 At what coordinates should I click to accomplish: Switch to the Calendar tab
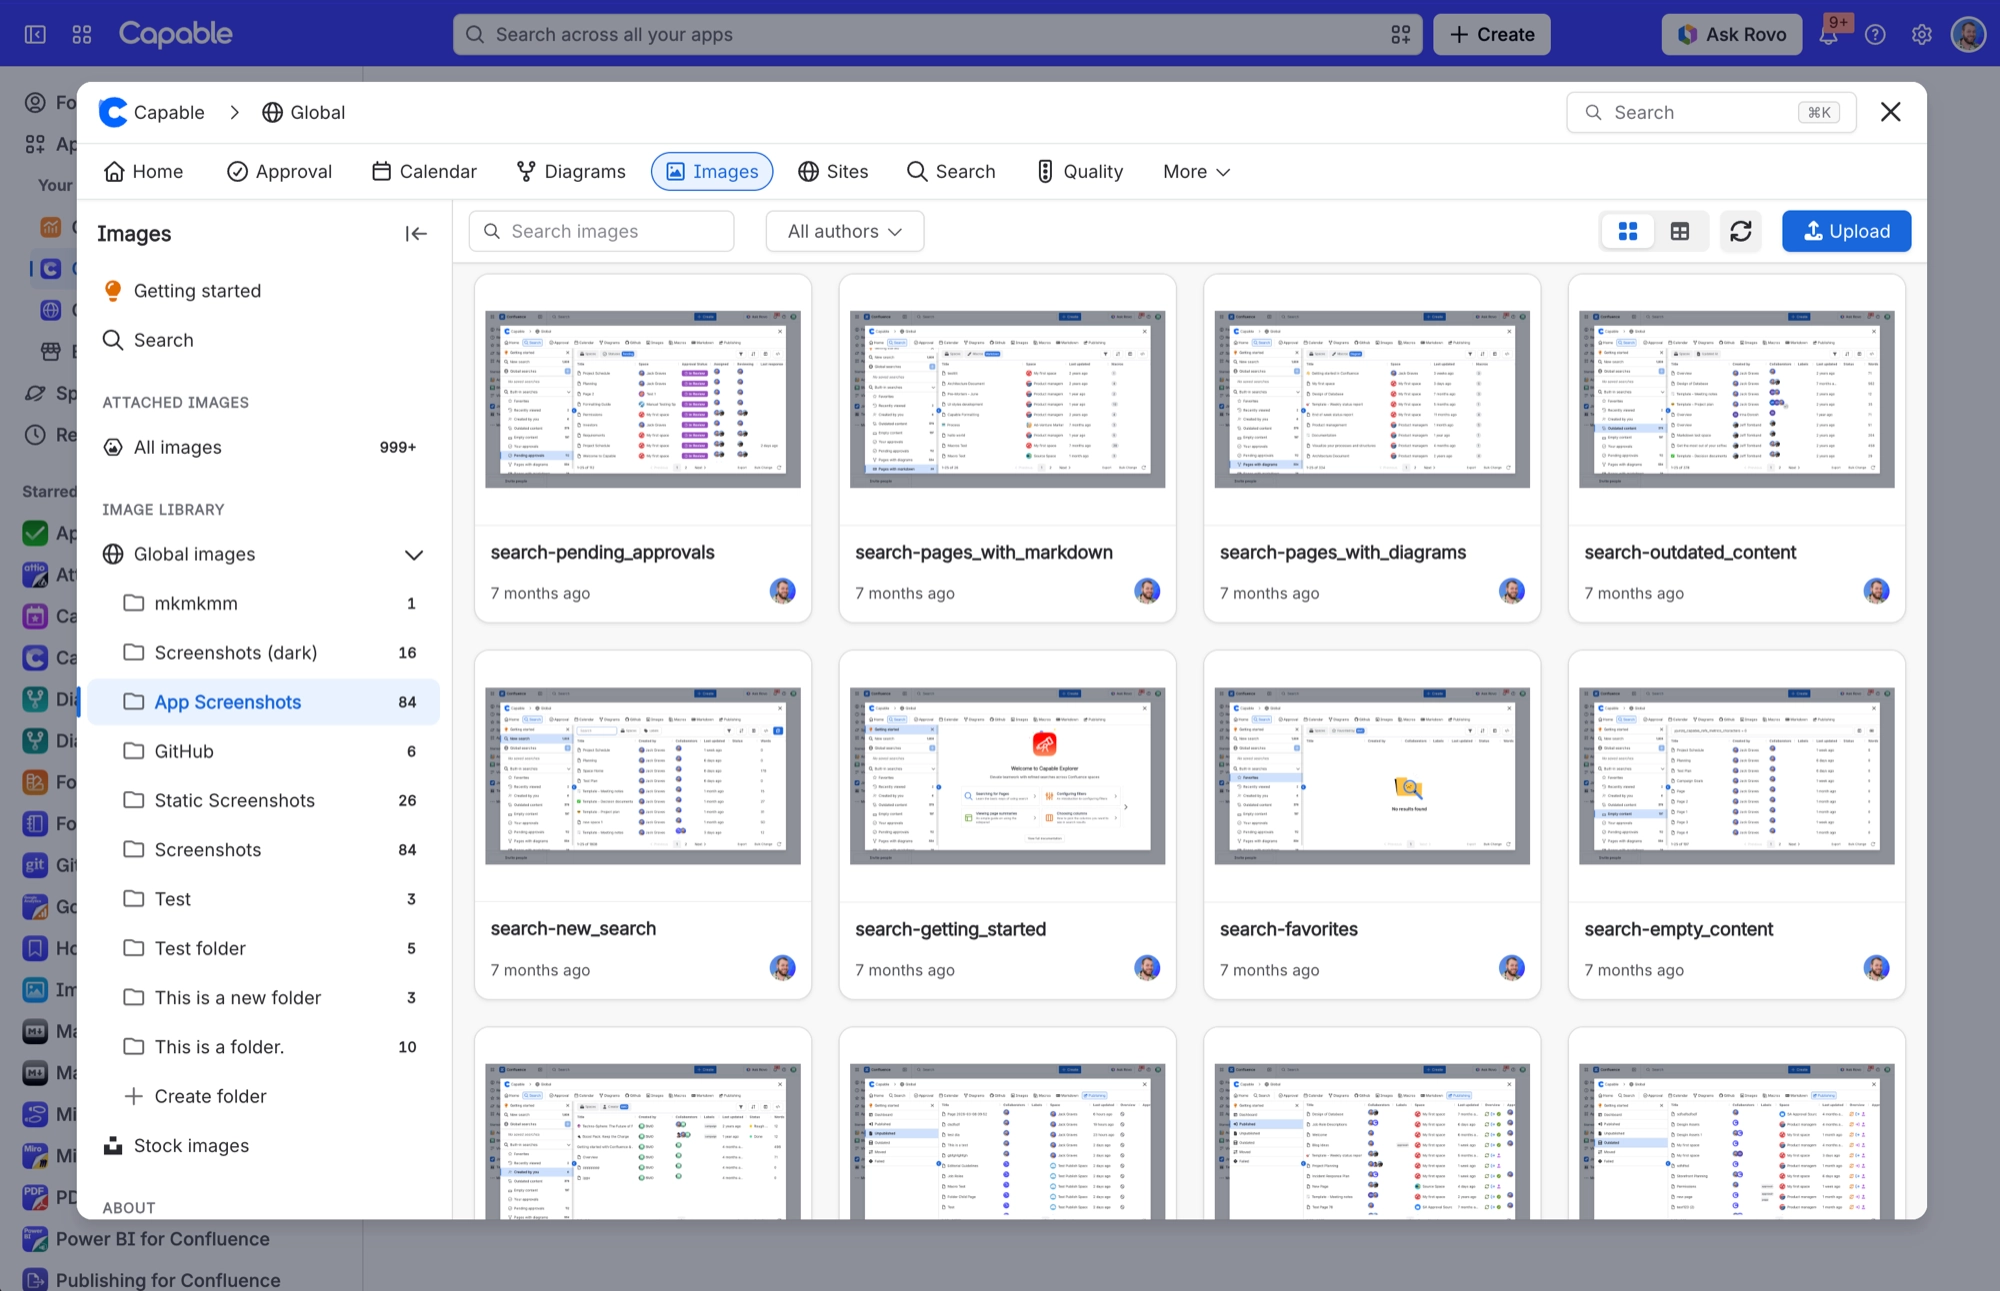pos(424,172)
